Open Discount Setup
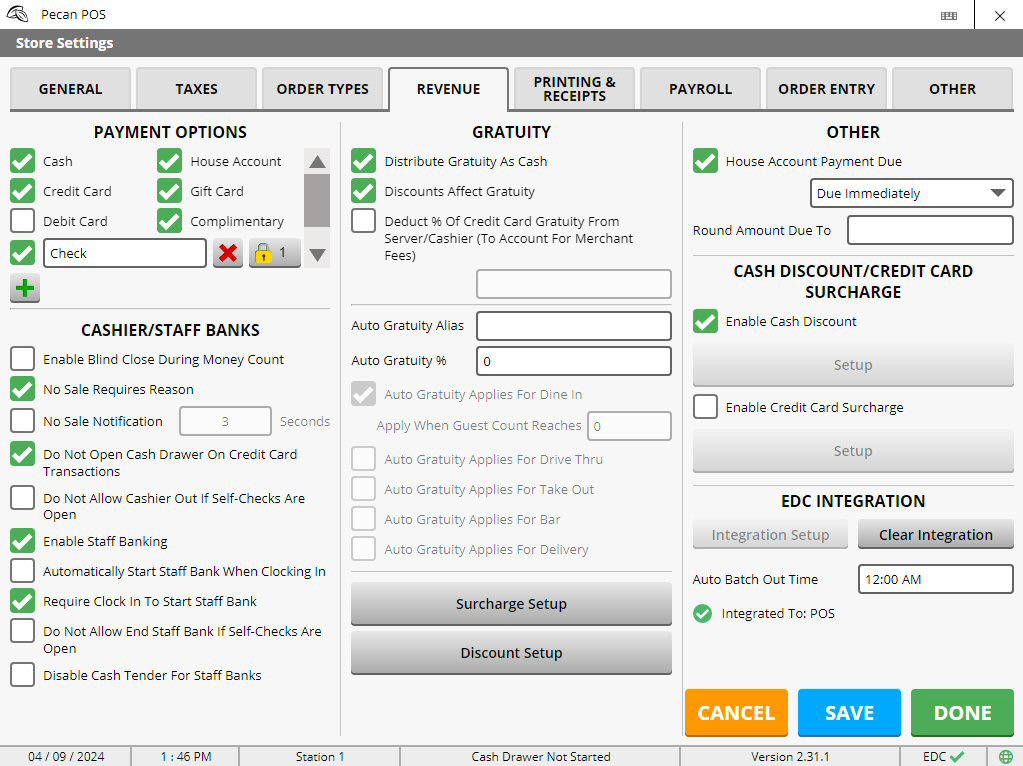Image resolution: width=1023 pixels, height=766 pixels. point(511,652)
